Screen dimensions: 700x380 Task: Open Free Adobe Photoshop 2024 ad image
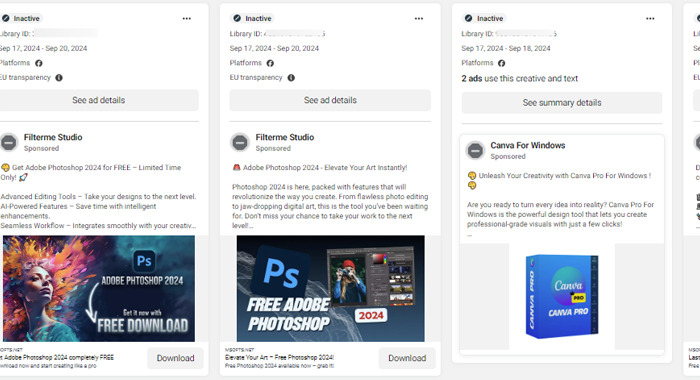[x=330, y=288]
